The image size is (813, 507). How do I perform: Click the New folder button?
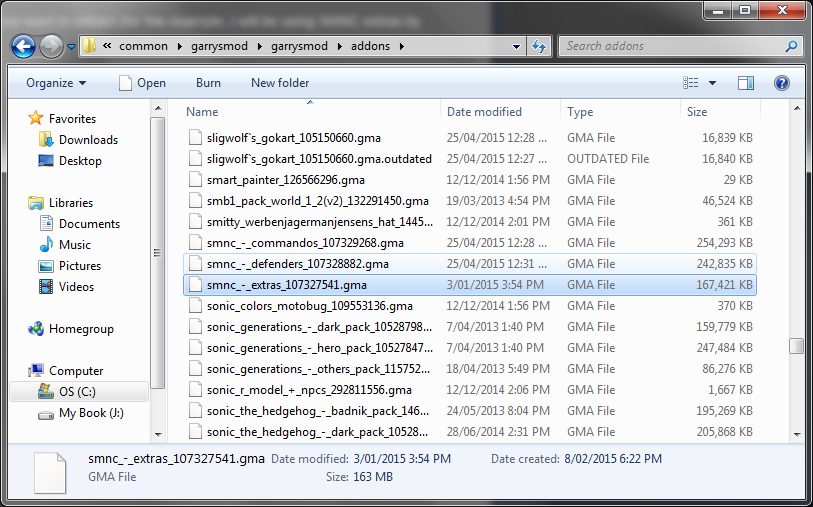(280, 83)
